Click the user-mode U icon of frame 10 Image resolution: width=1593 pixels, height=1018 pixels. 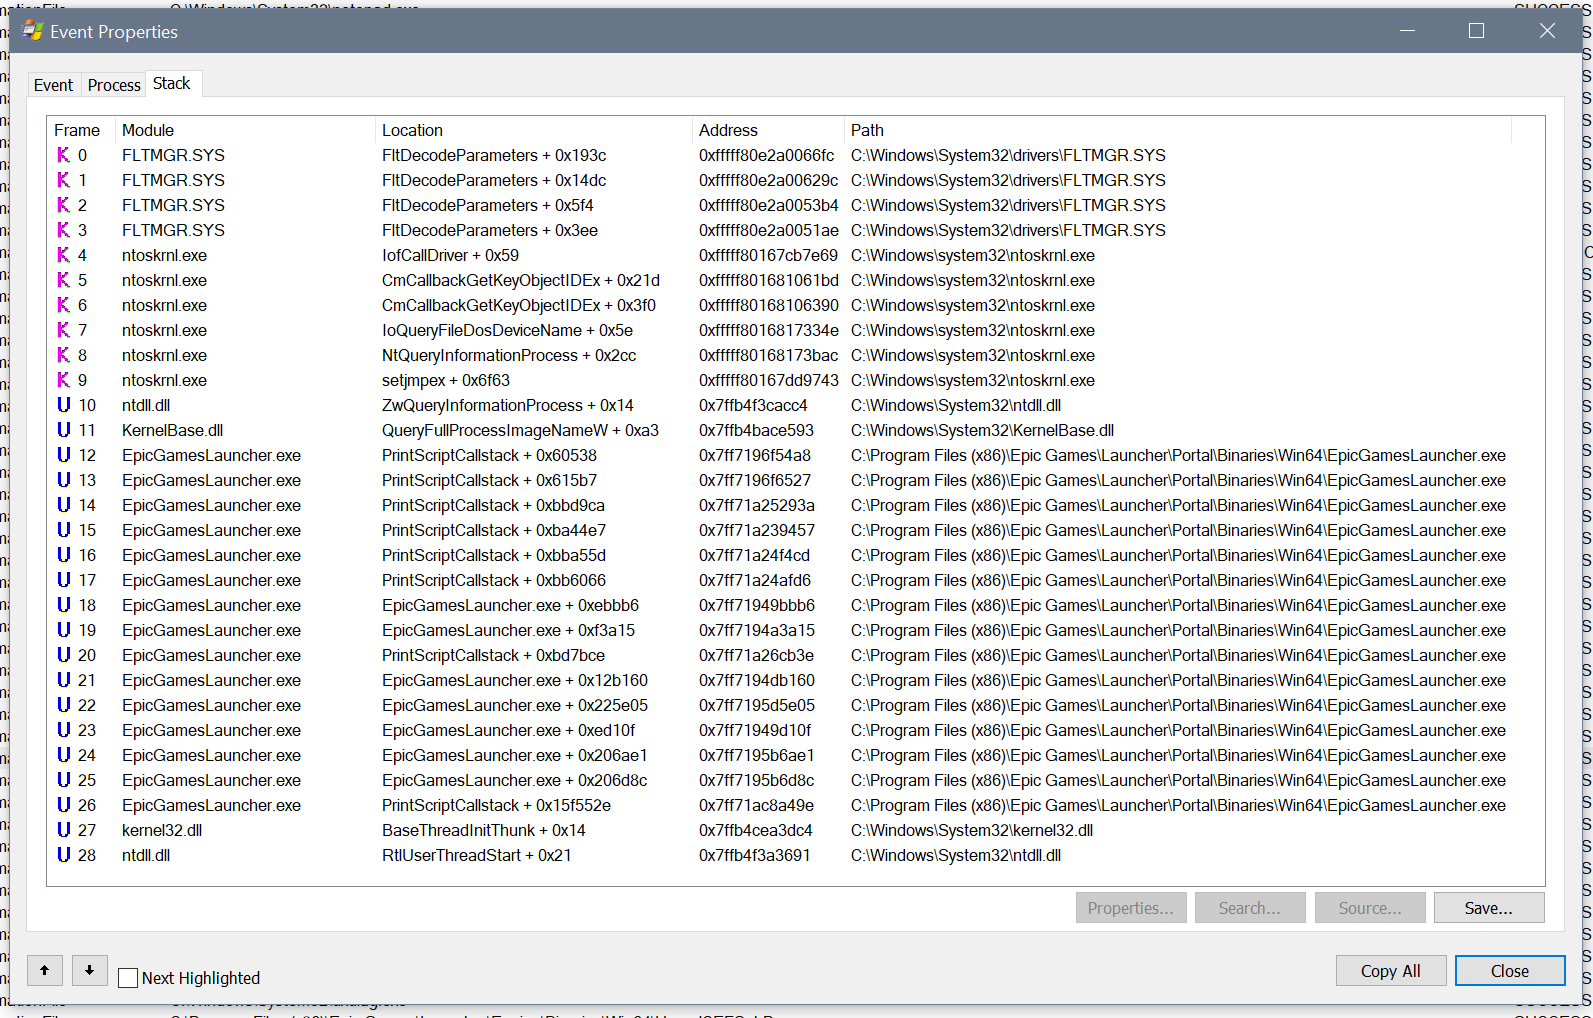(x=63, y=405)
